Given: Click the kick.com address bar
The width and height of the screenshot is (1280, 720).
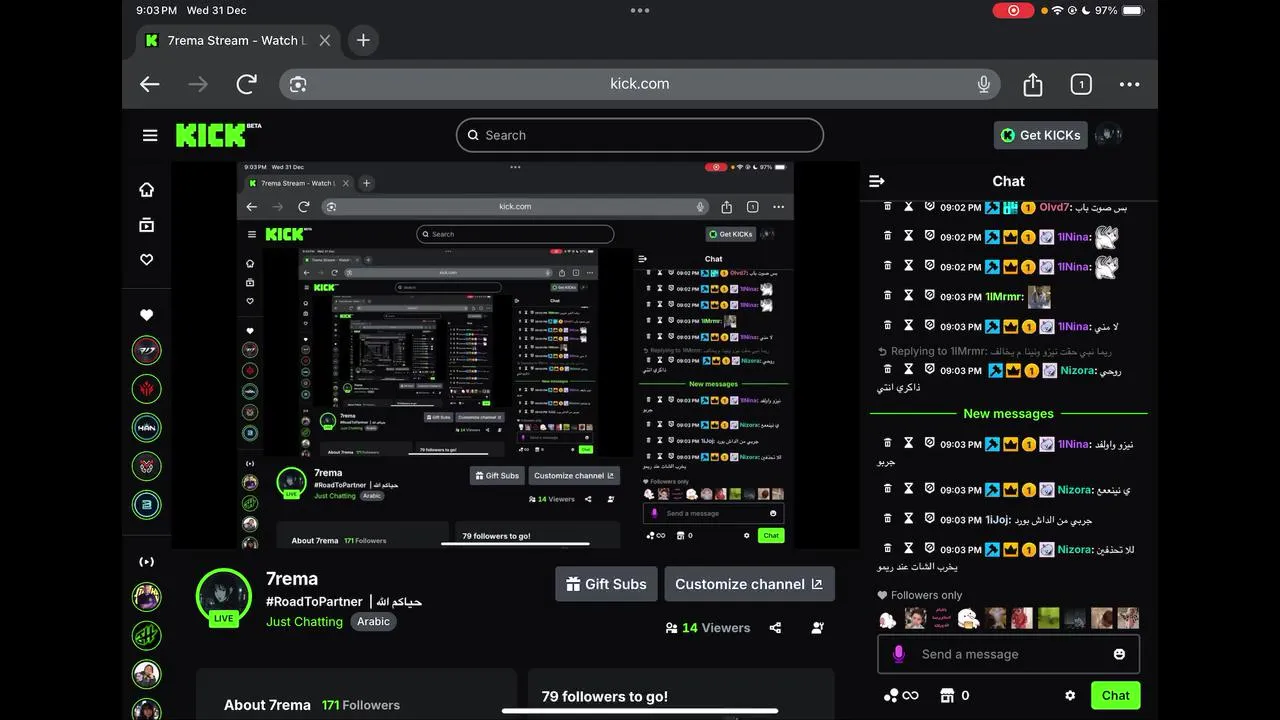Looking at the screenshot, I should point(640,84).
